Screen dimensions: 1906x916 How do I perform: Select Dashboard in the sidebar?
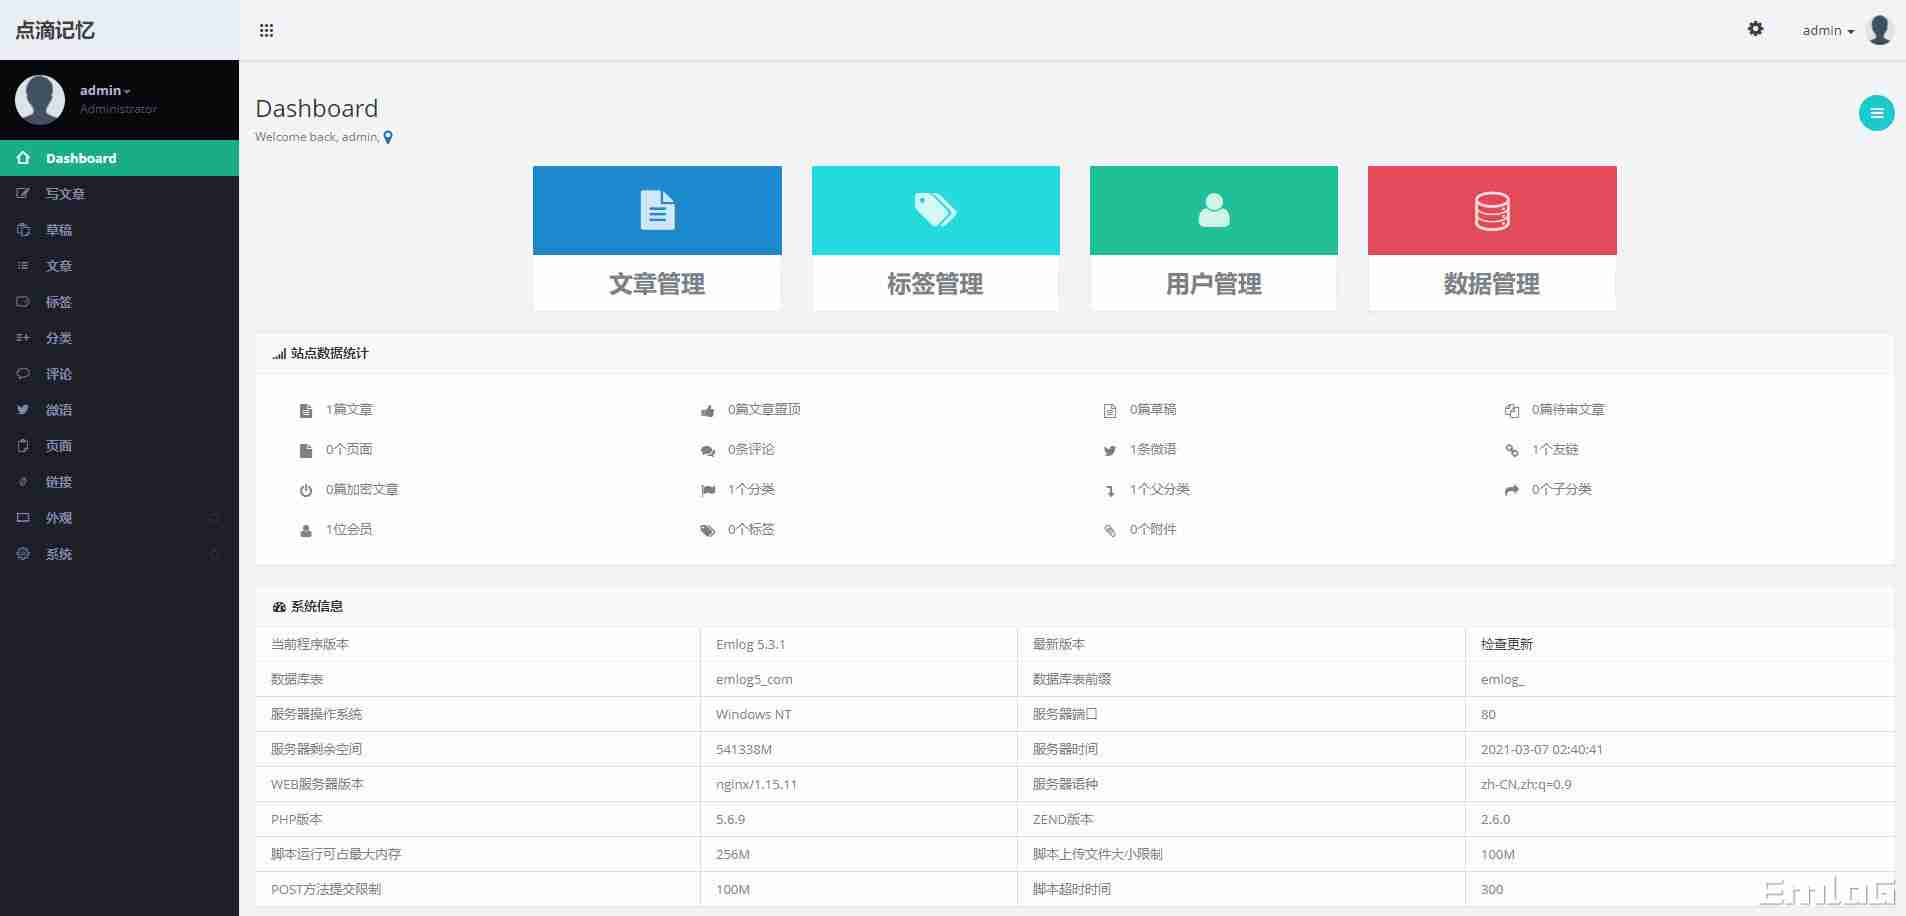(x=81, y=158)
